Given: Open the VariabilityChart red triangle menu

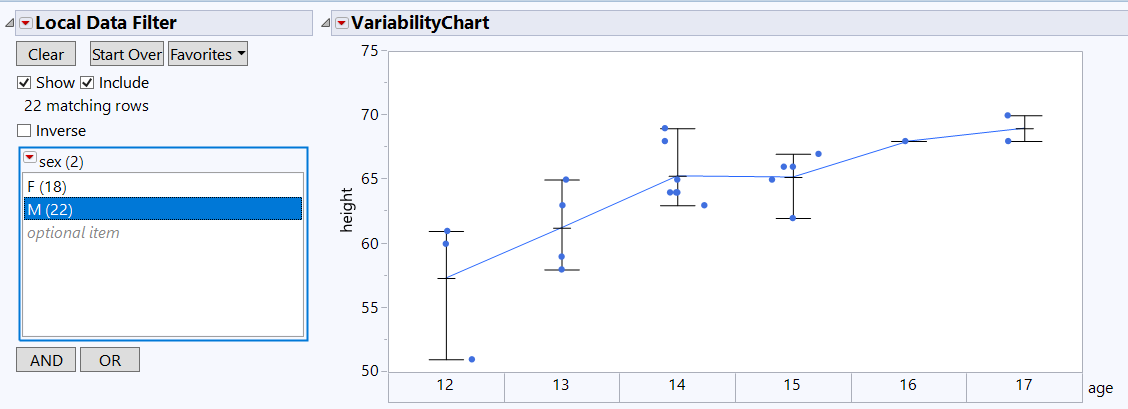Looking at the screenshot, I should 342,23.
